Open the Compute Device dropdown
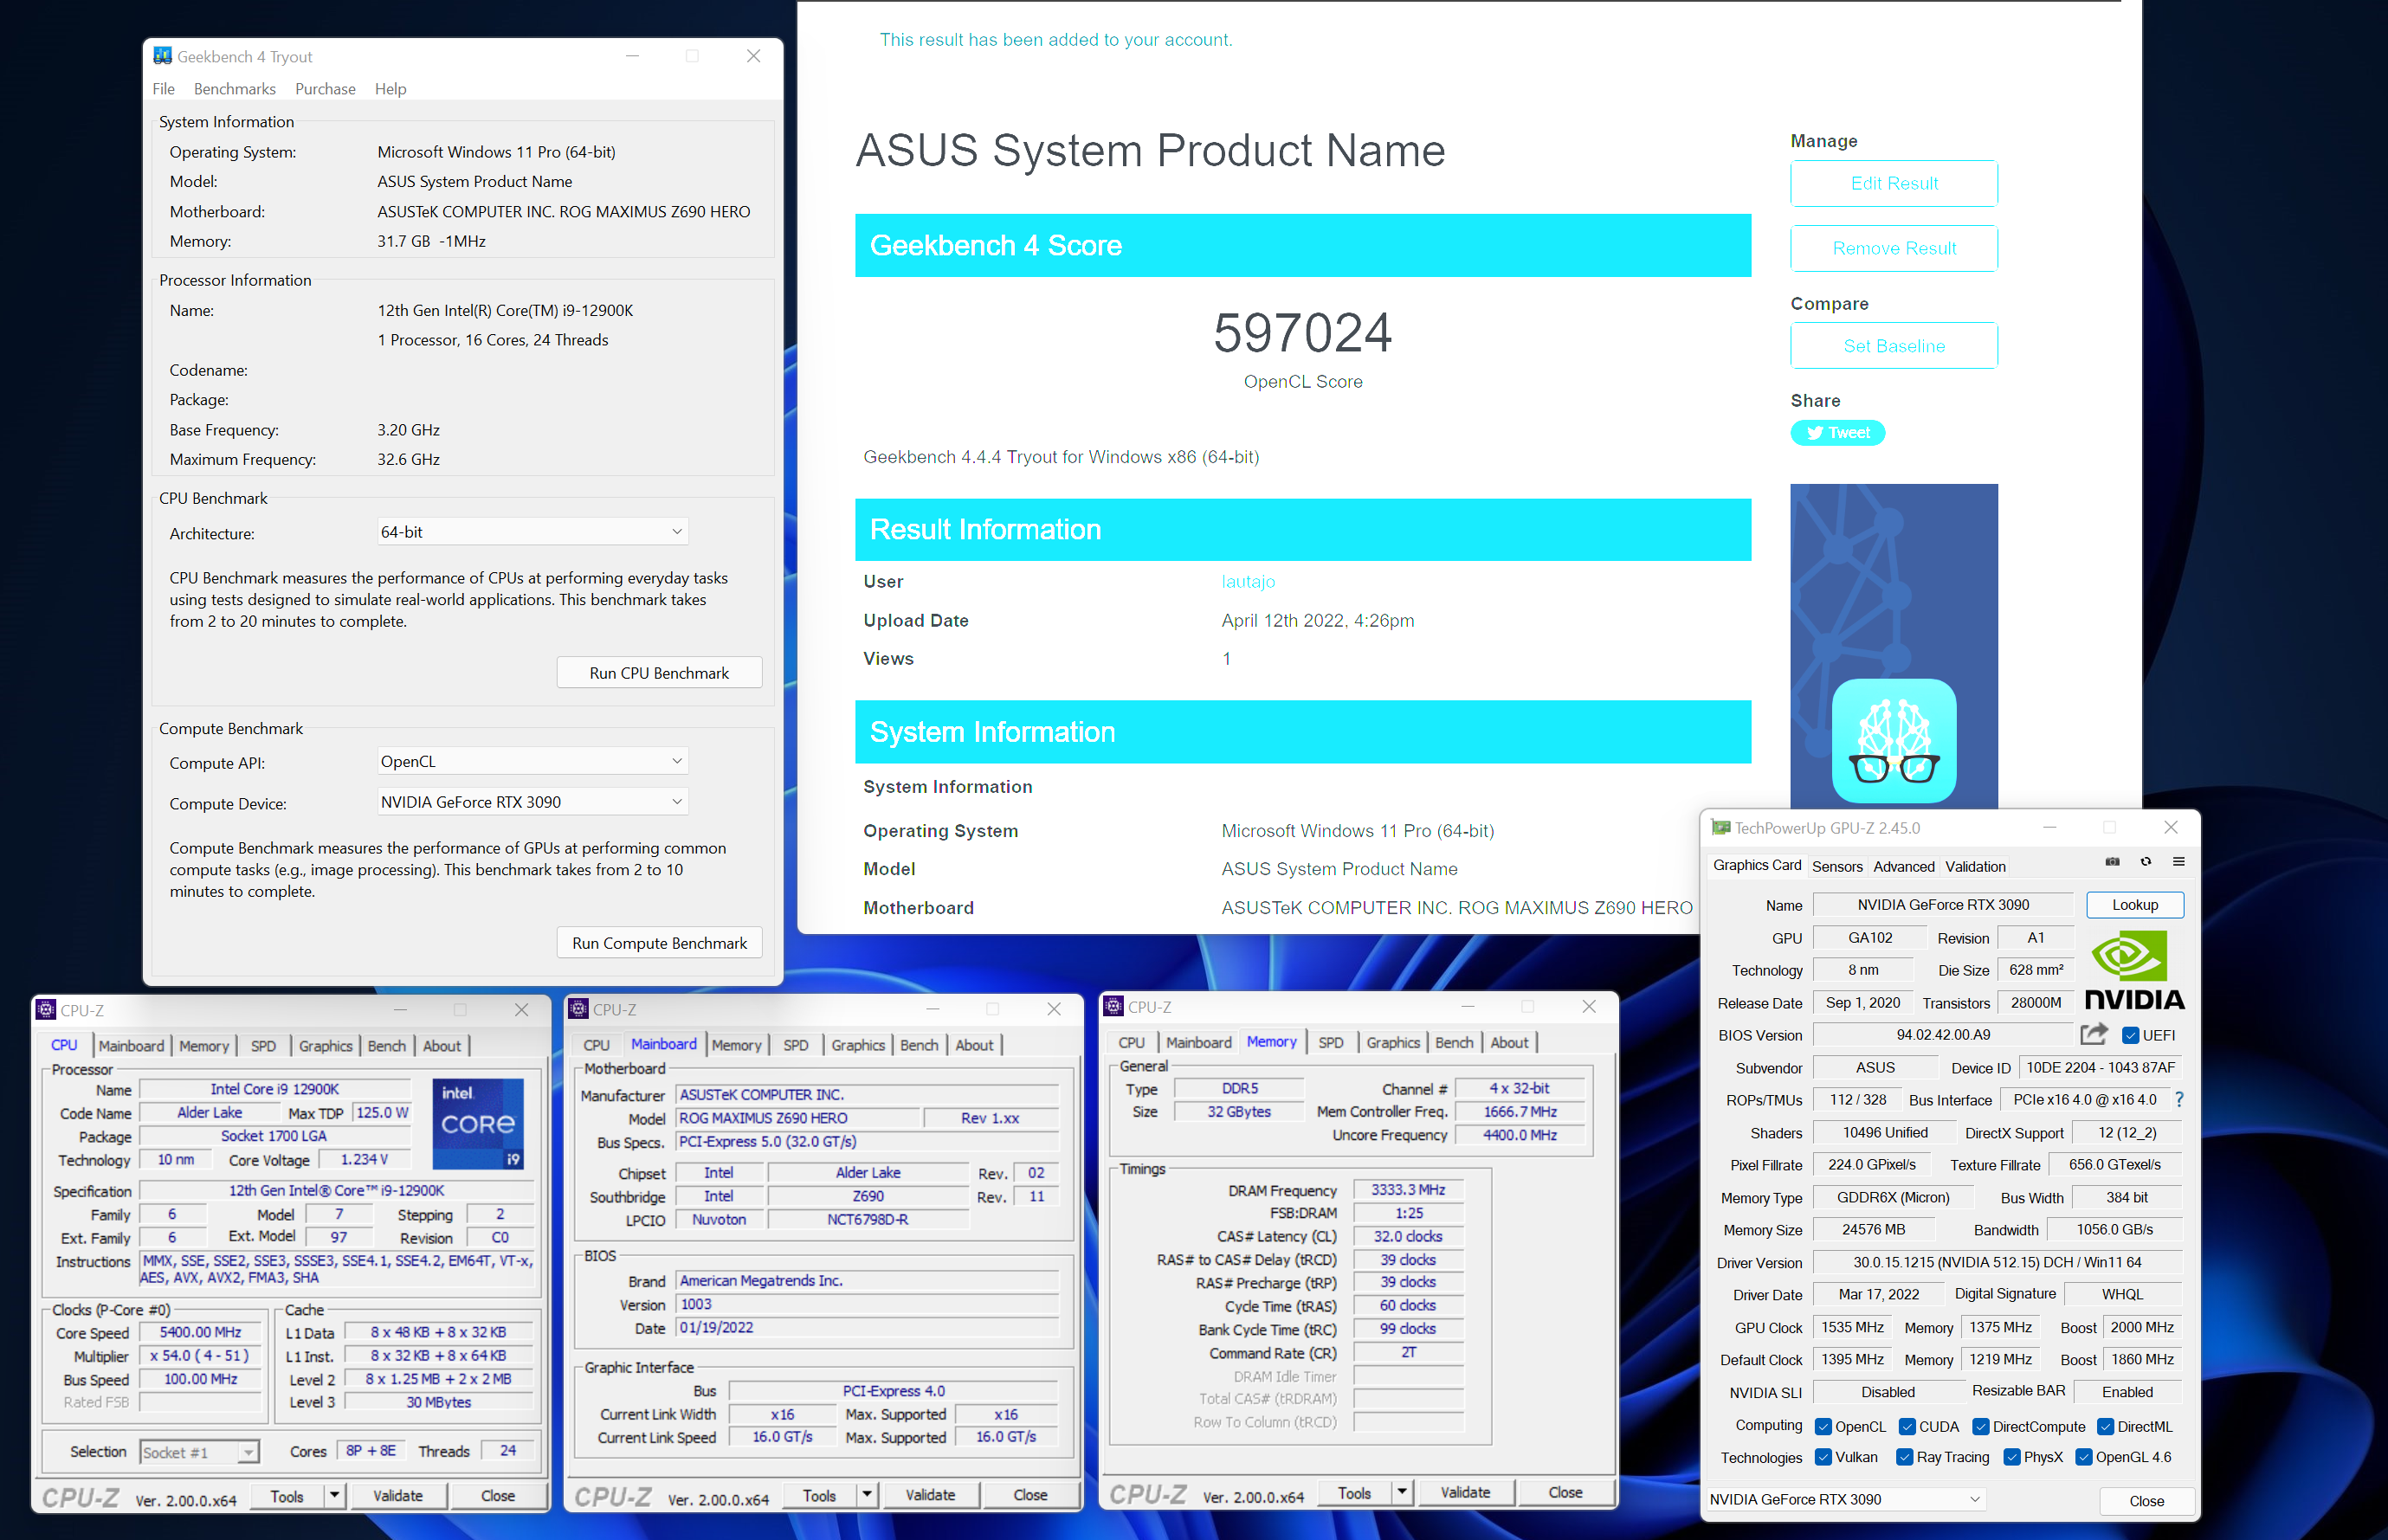This screenshot has width=2388, height=1540. pyautogui.click(x=532, y=802)
